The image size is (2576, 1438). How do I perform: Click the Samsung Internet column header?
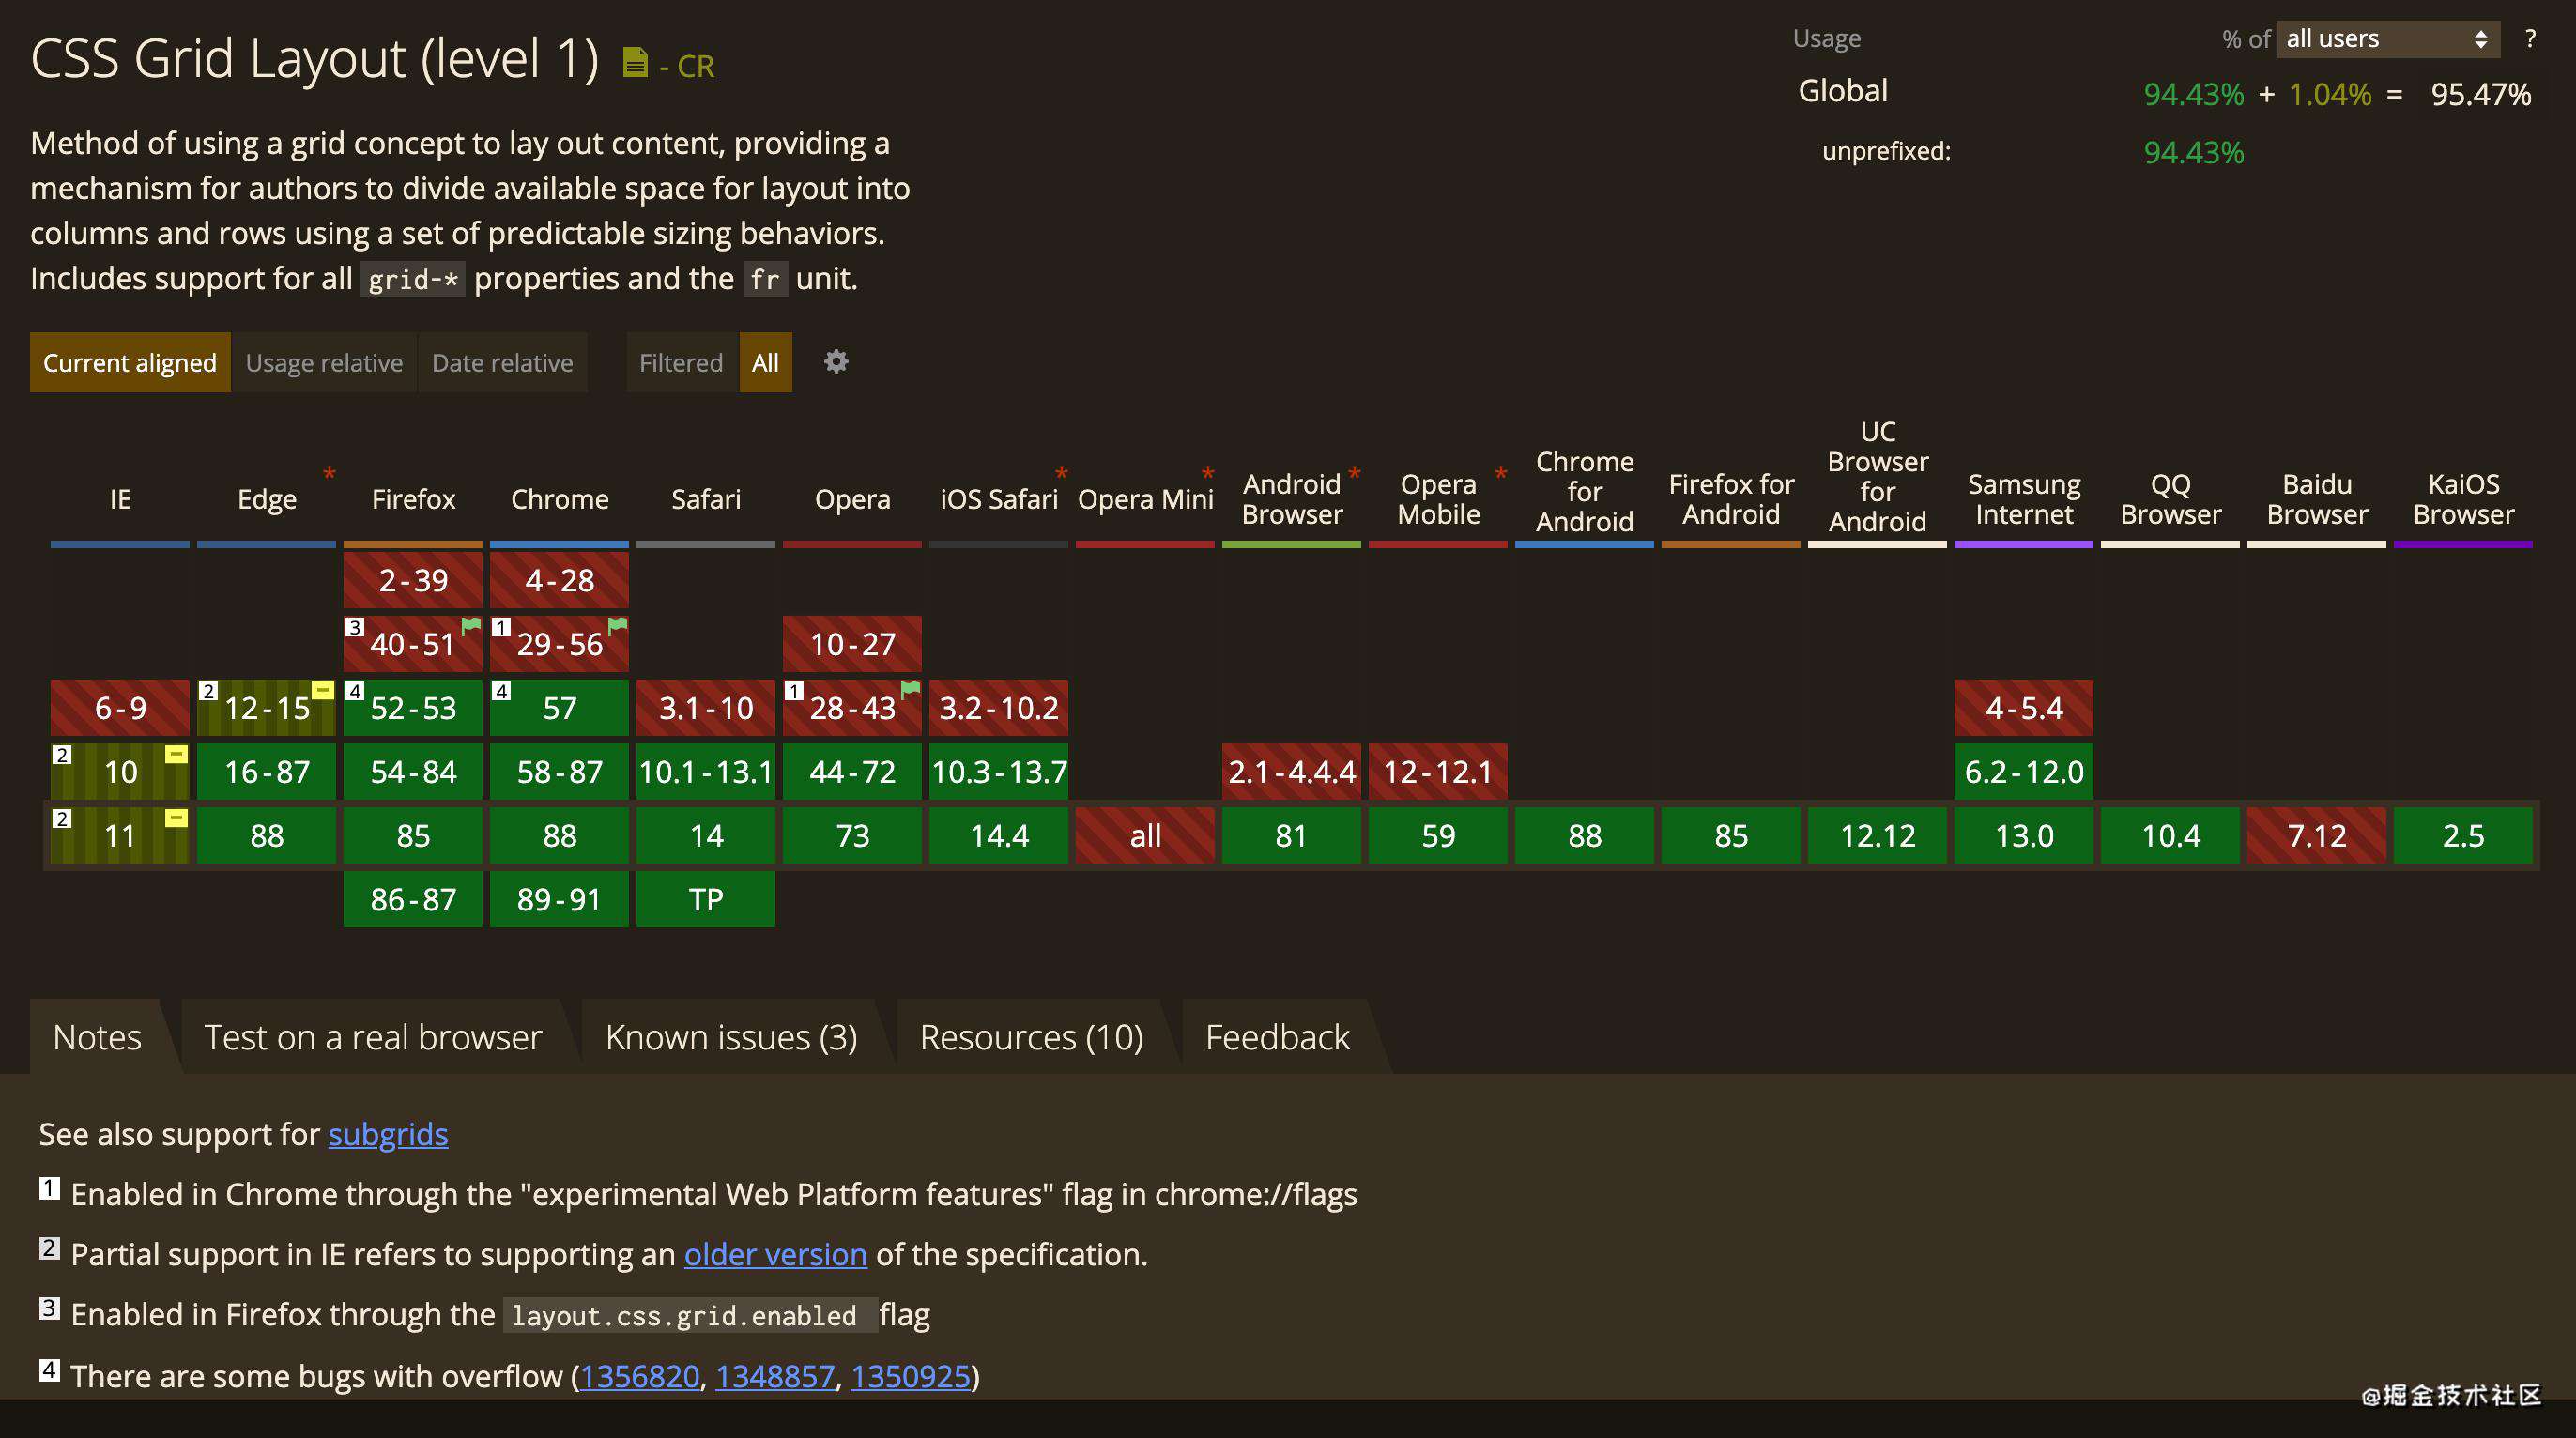pos(2024,498)
